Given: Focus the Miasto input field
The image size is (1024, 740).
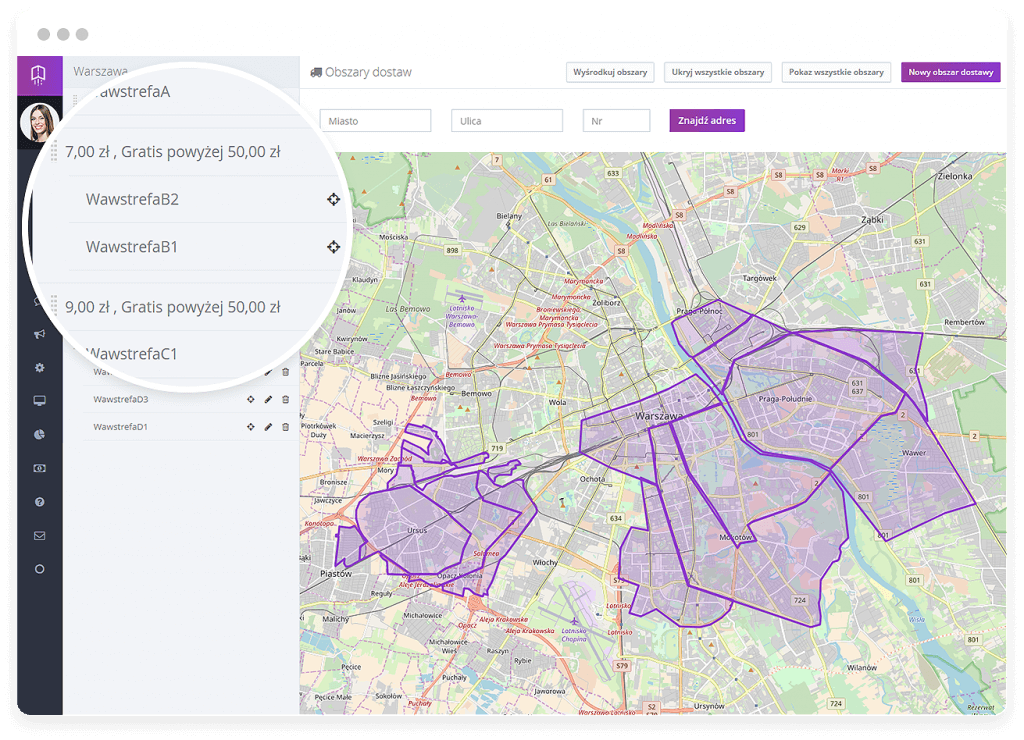Looking at the screenshot, I should (x=375, y=121).
